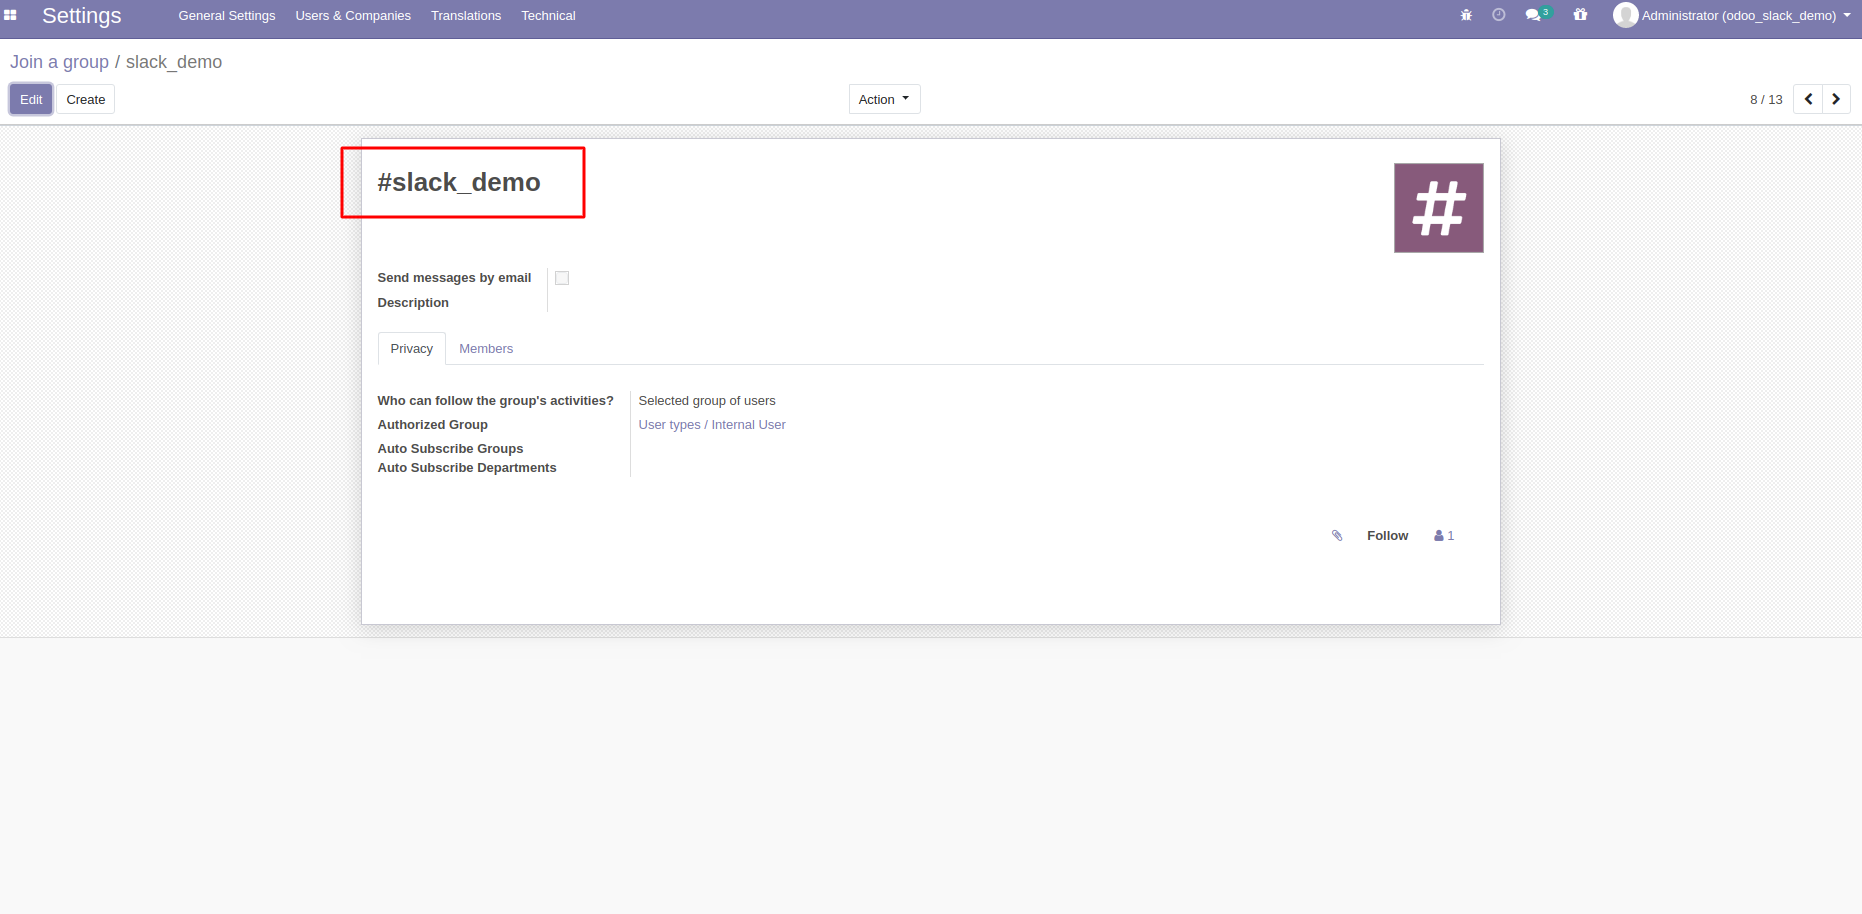Click the hash channel image
The height and width of the screenshot is (914, 1862).
coord(1438,208)
